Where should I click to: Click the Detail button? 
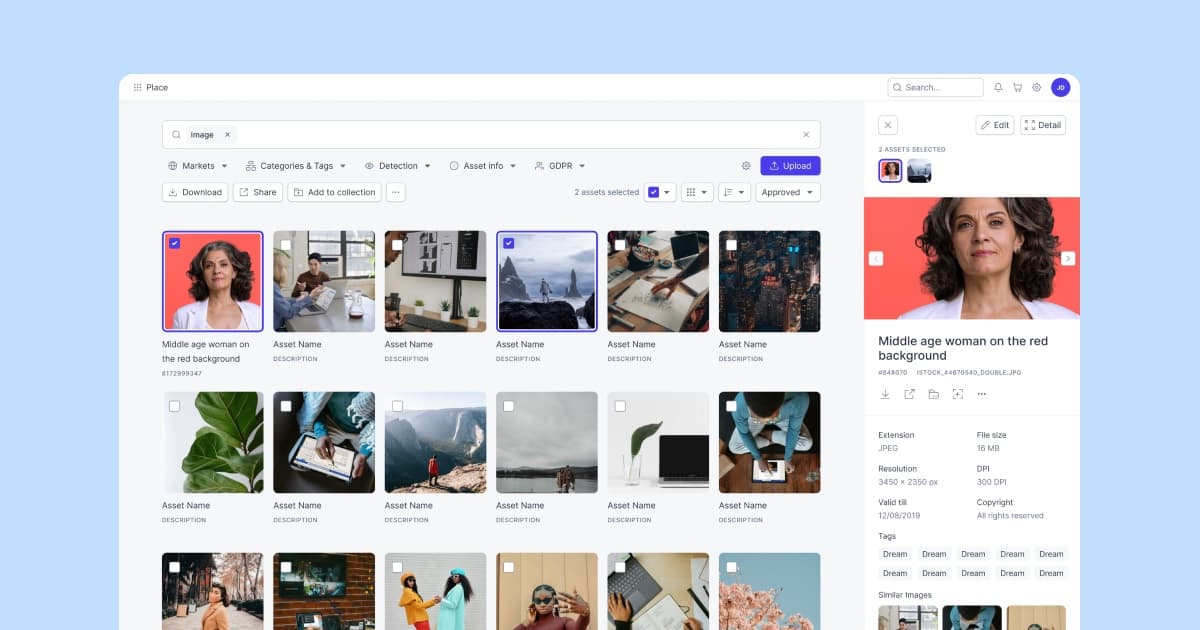tap(1043, 125)
